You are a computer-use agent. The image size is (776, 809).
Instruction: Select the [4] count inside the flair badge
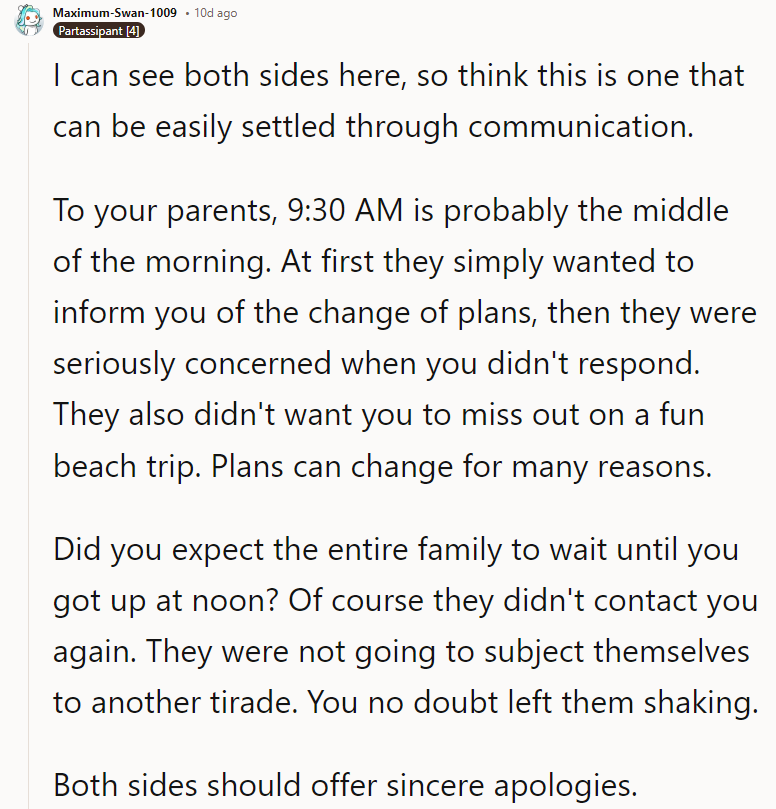(x=132, y=31)
